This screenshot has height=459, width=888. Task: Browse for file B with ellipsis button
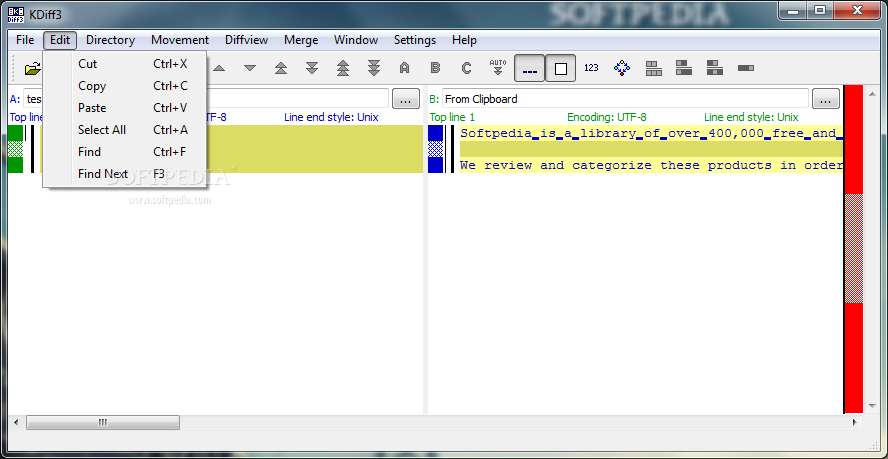pos(826,99)
